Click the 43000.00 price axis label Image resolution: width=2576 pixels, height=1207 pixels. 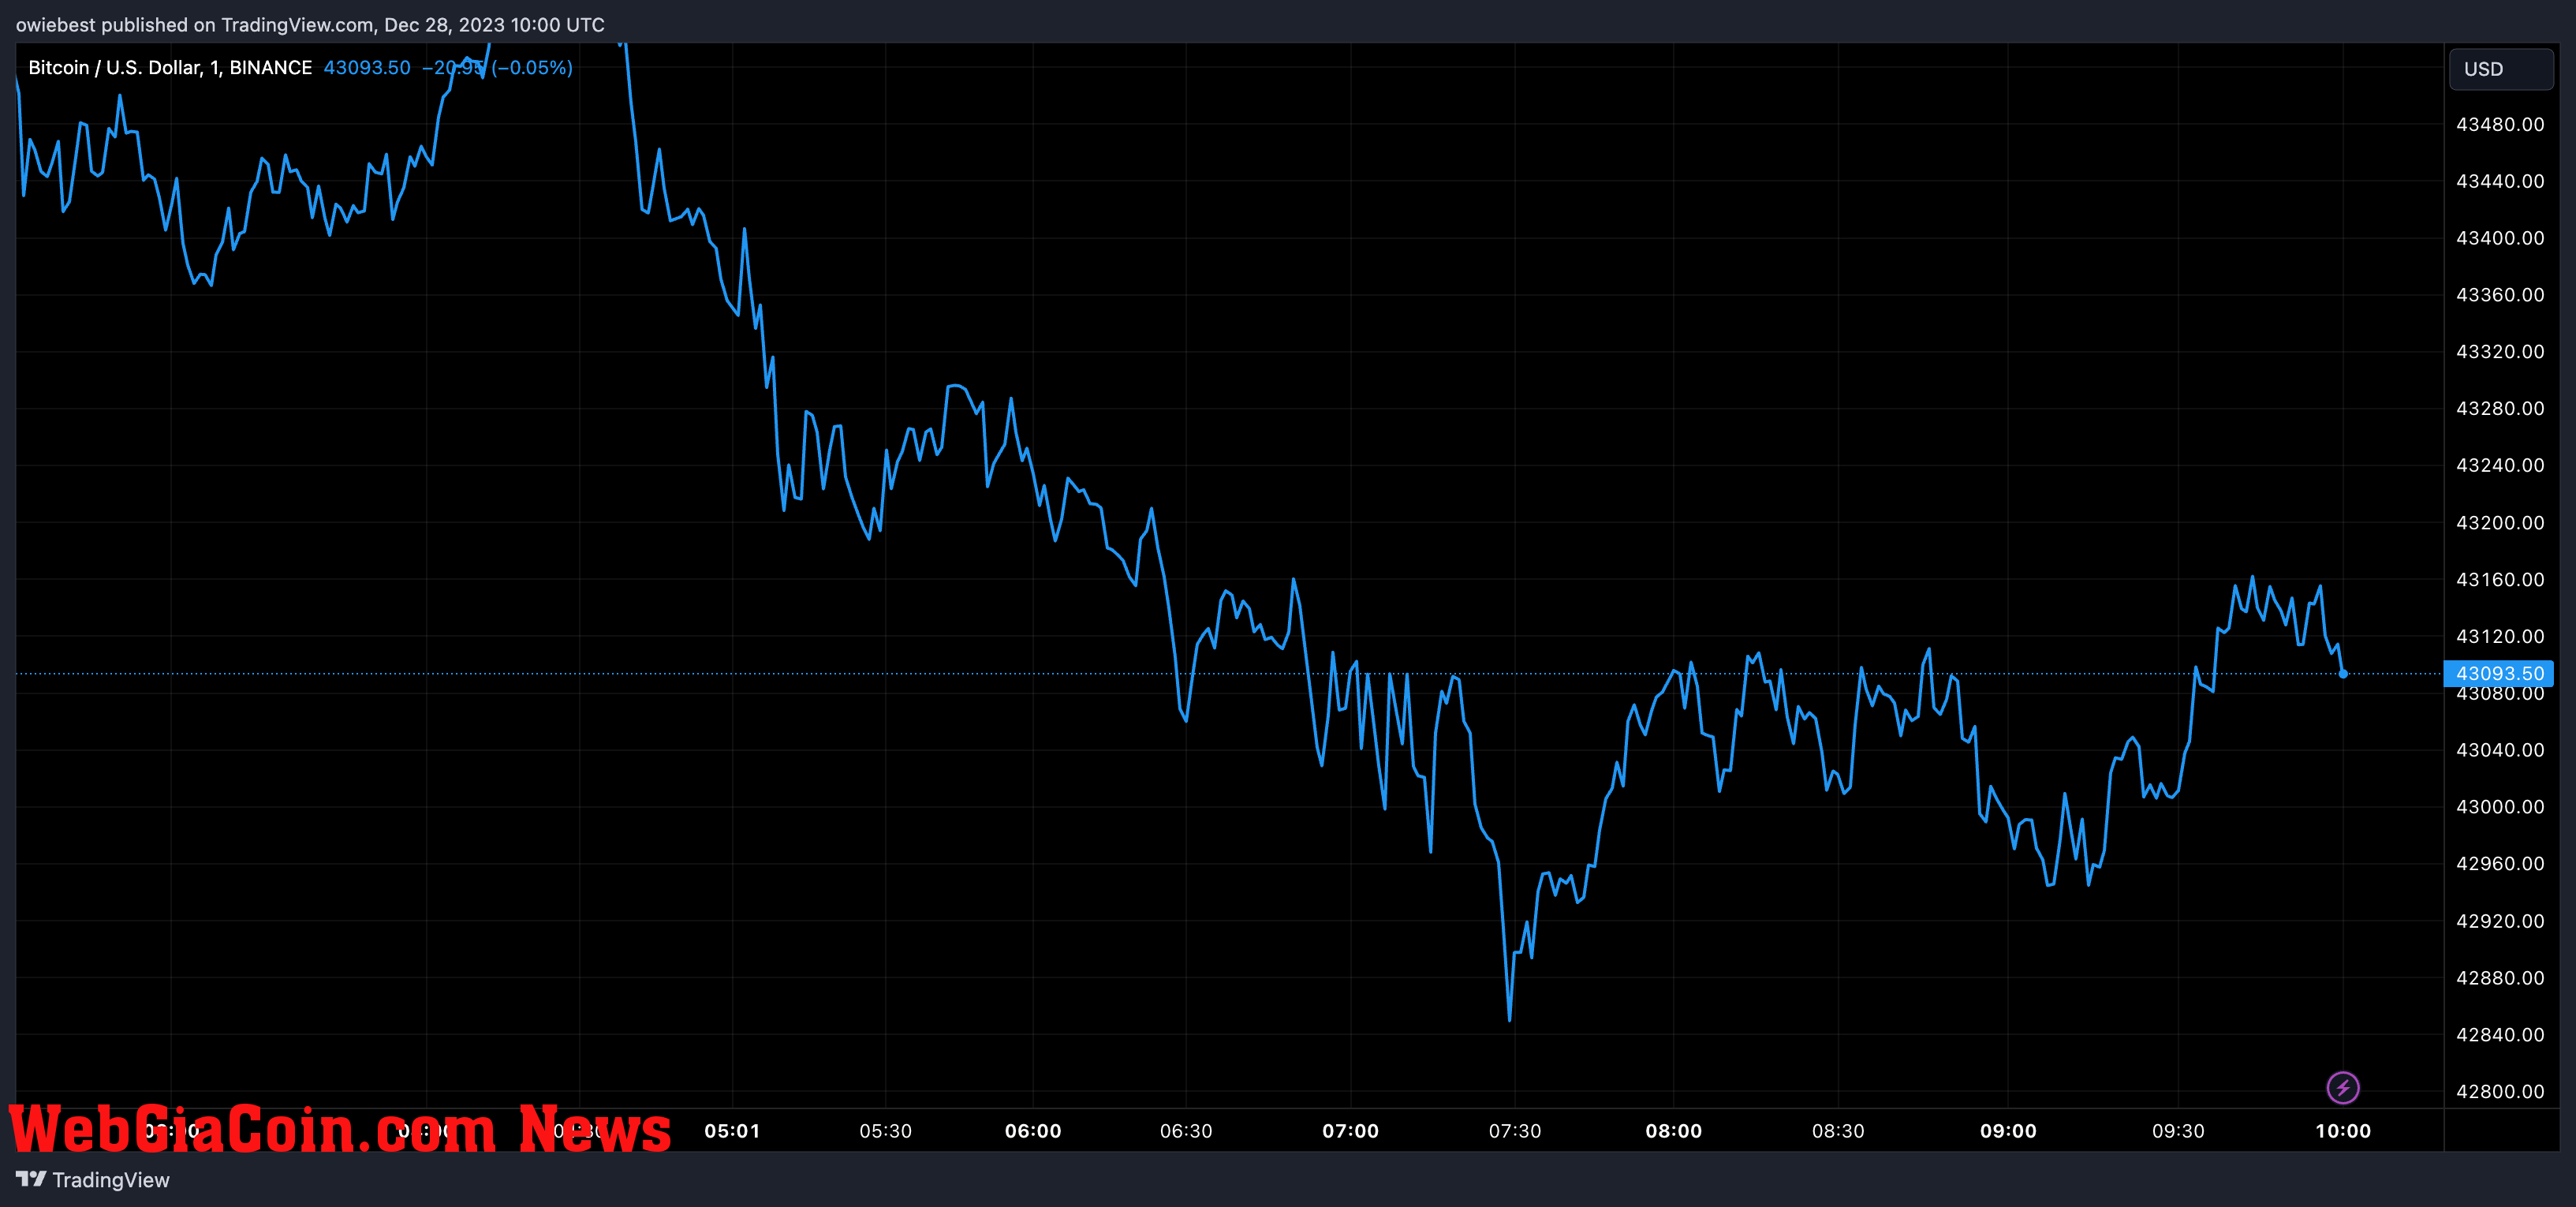pos(2500,807)
